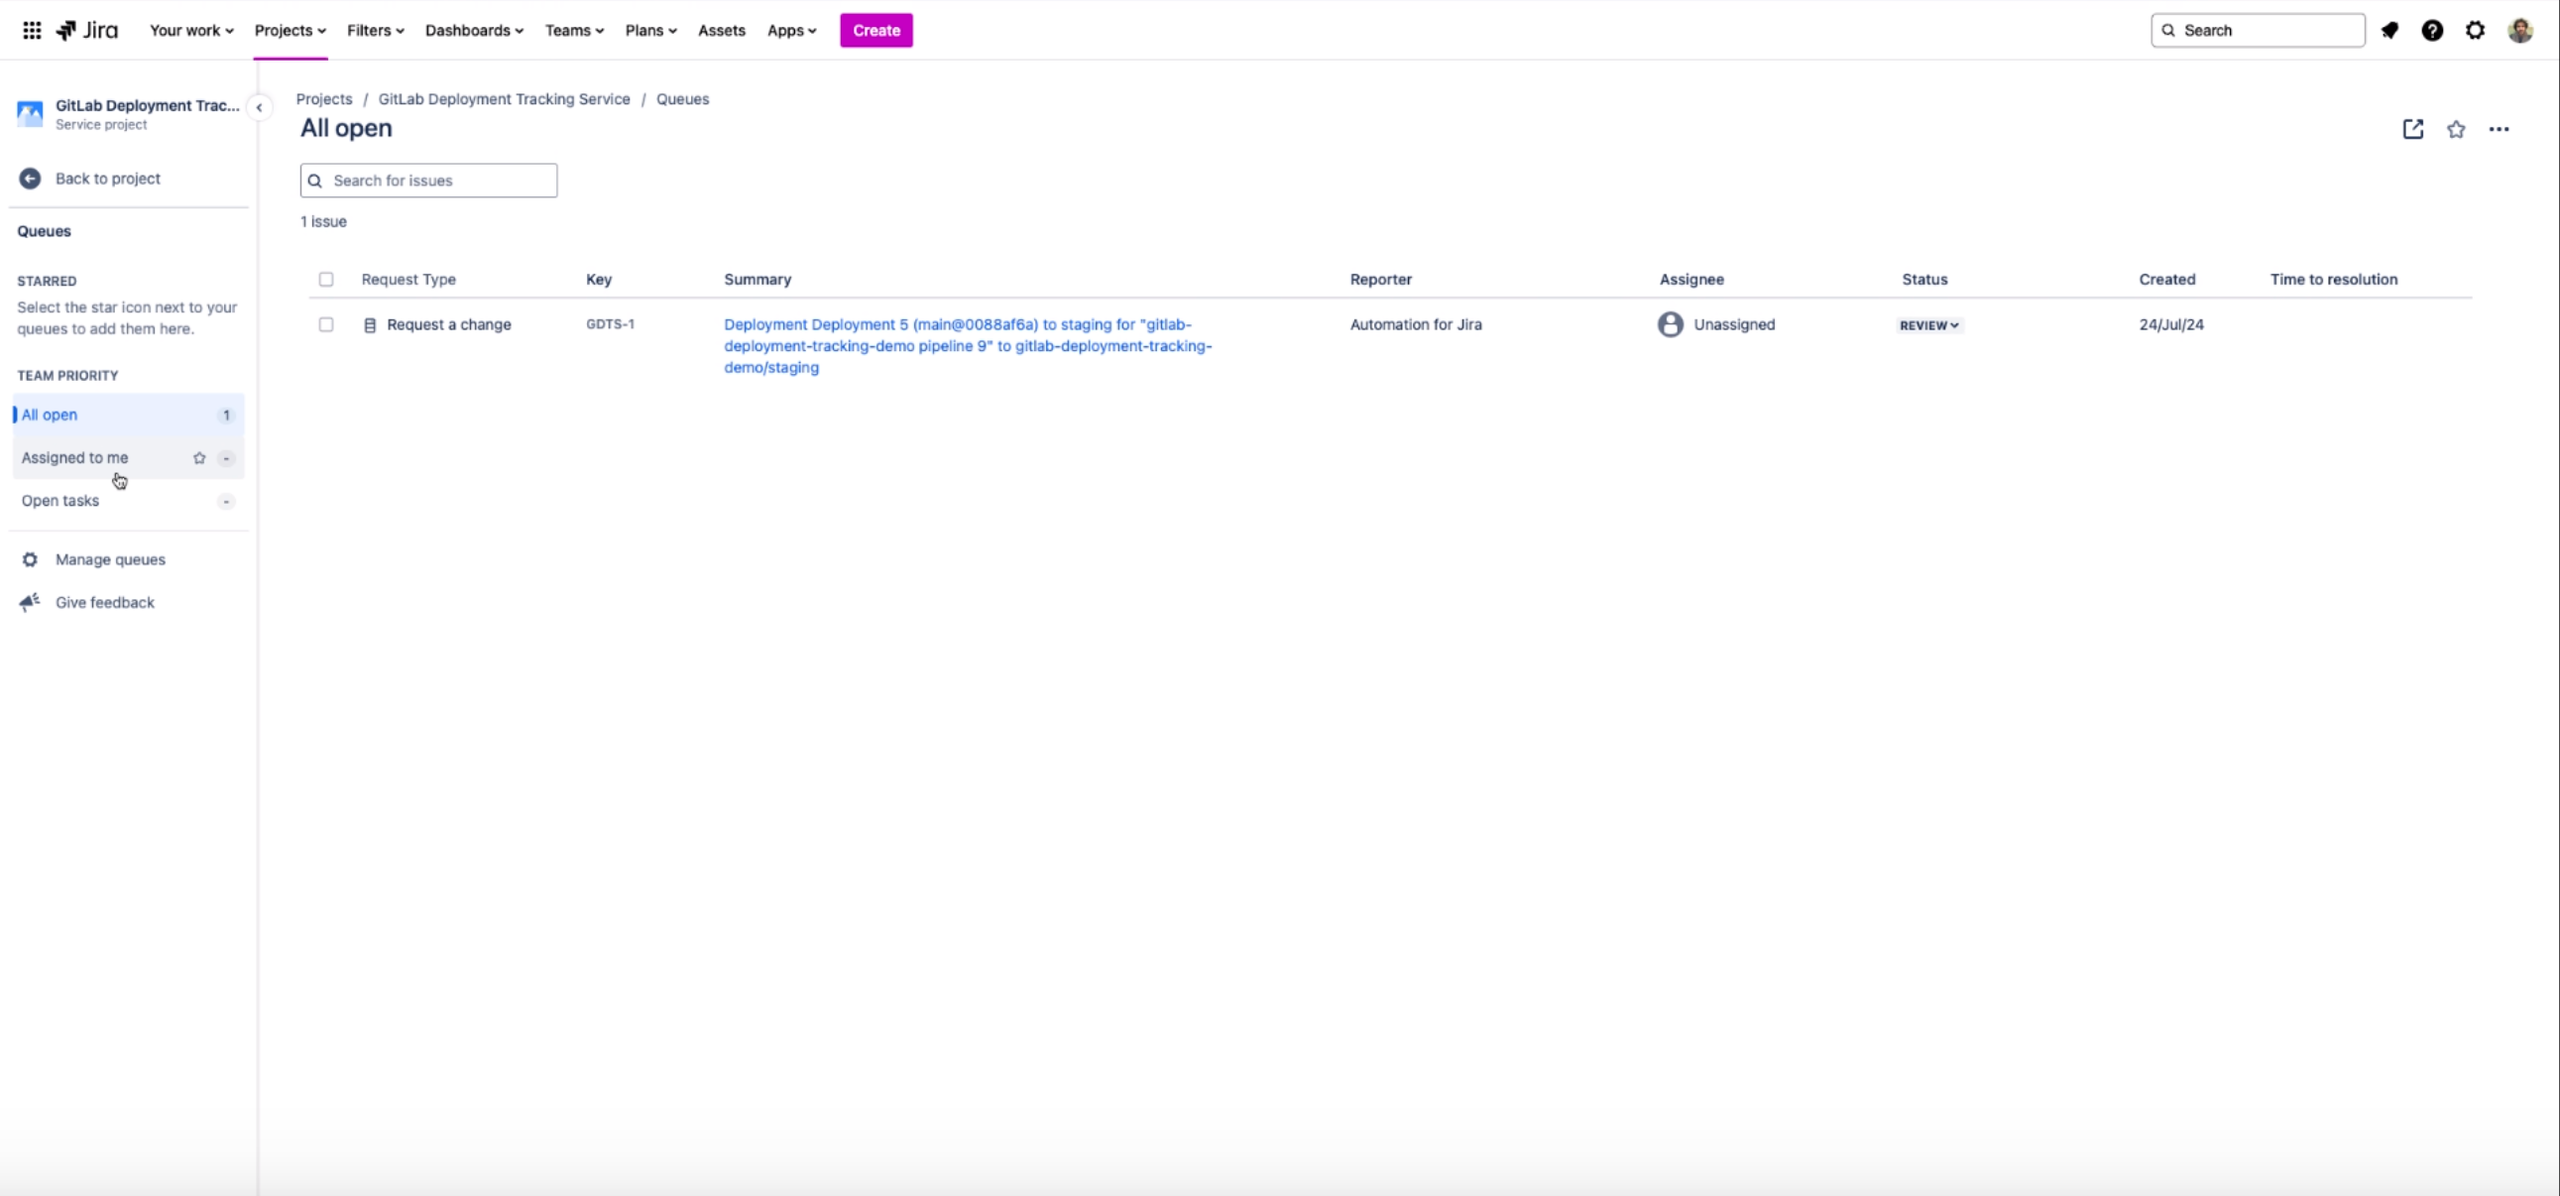Open the REVIEW status dropdown
Screen dimensions: 2560x1196
(x=1927, y=325)
